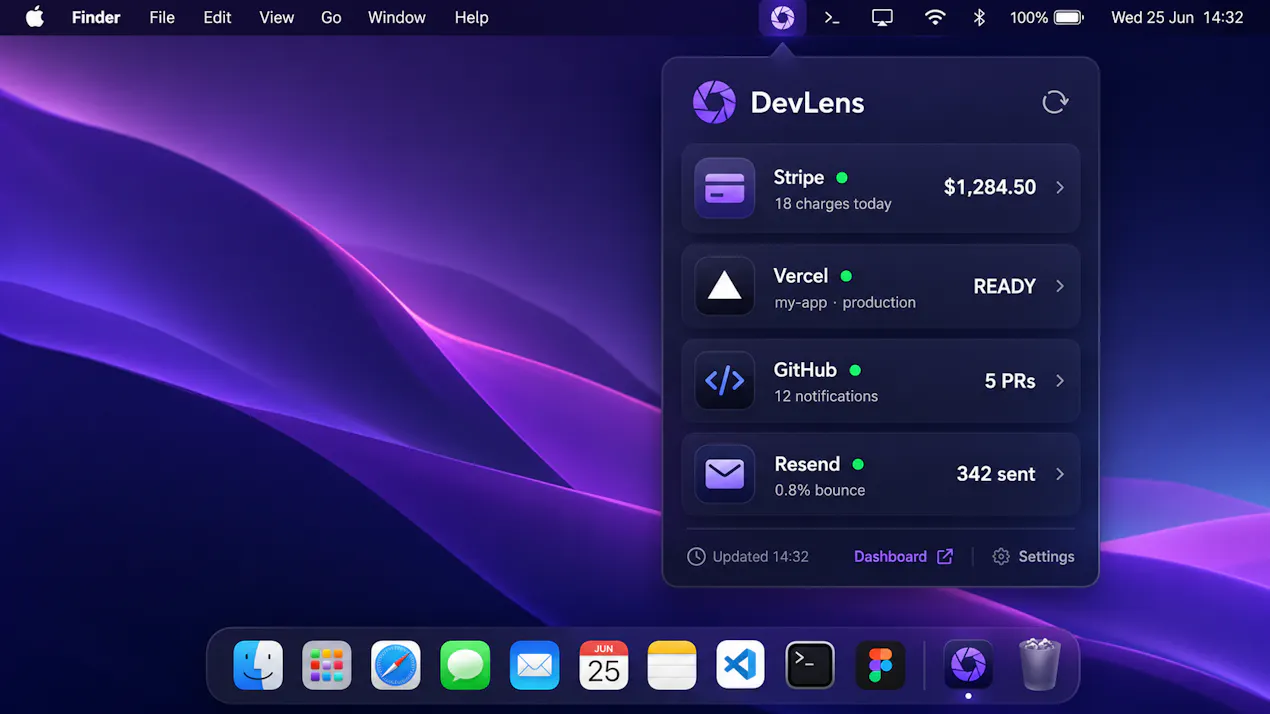Click the green status dot beside Vercel
1270x714 pixels.
pyautogui.click(x=846, y=276)
